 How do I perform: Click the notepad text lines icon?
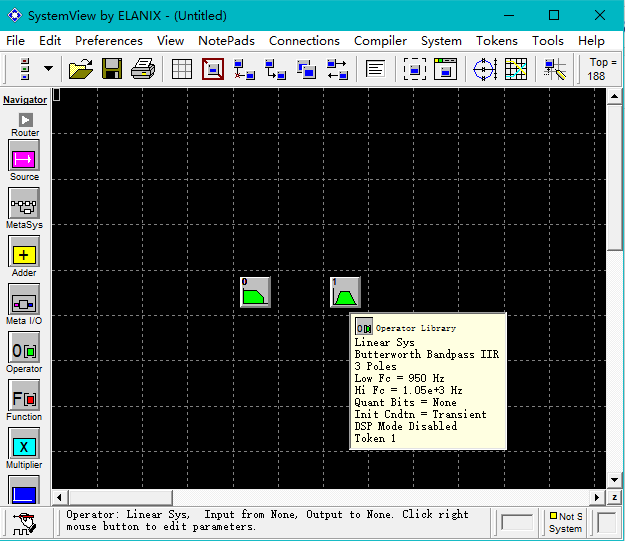click(x=375, y=69)
